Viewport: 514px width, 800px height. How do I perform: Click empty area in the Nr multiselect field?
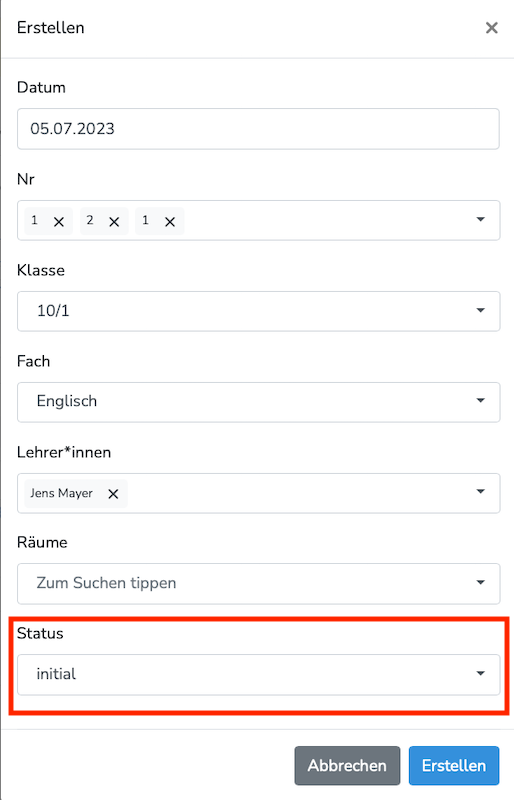(x=327, y=220)
